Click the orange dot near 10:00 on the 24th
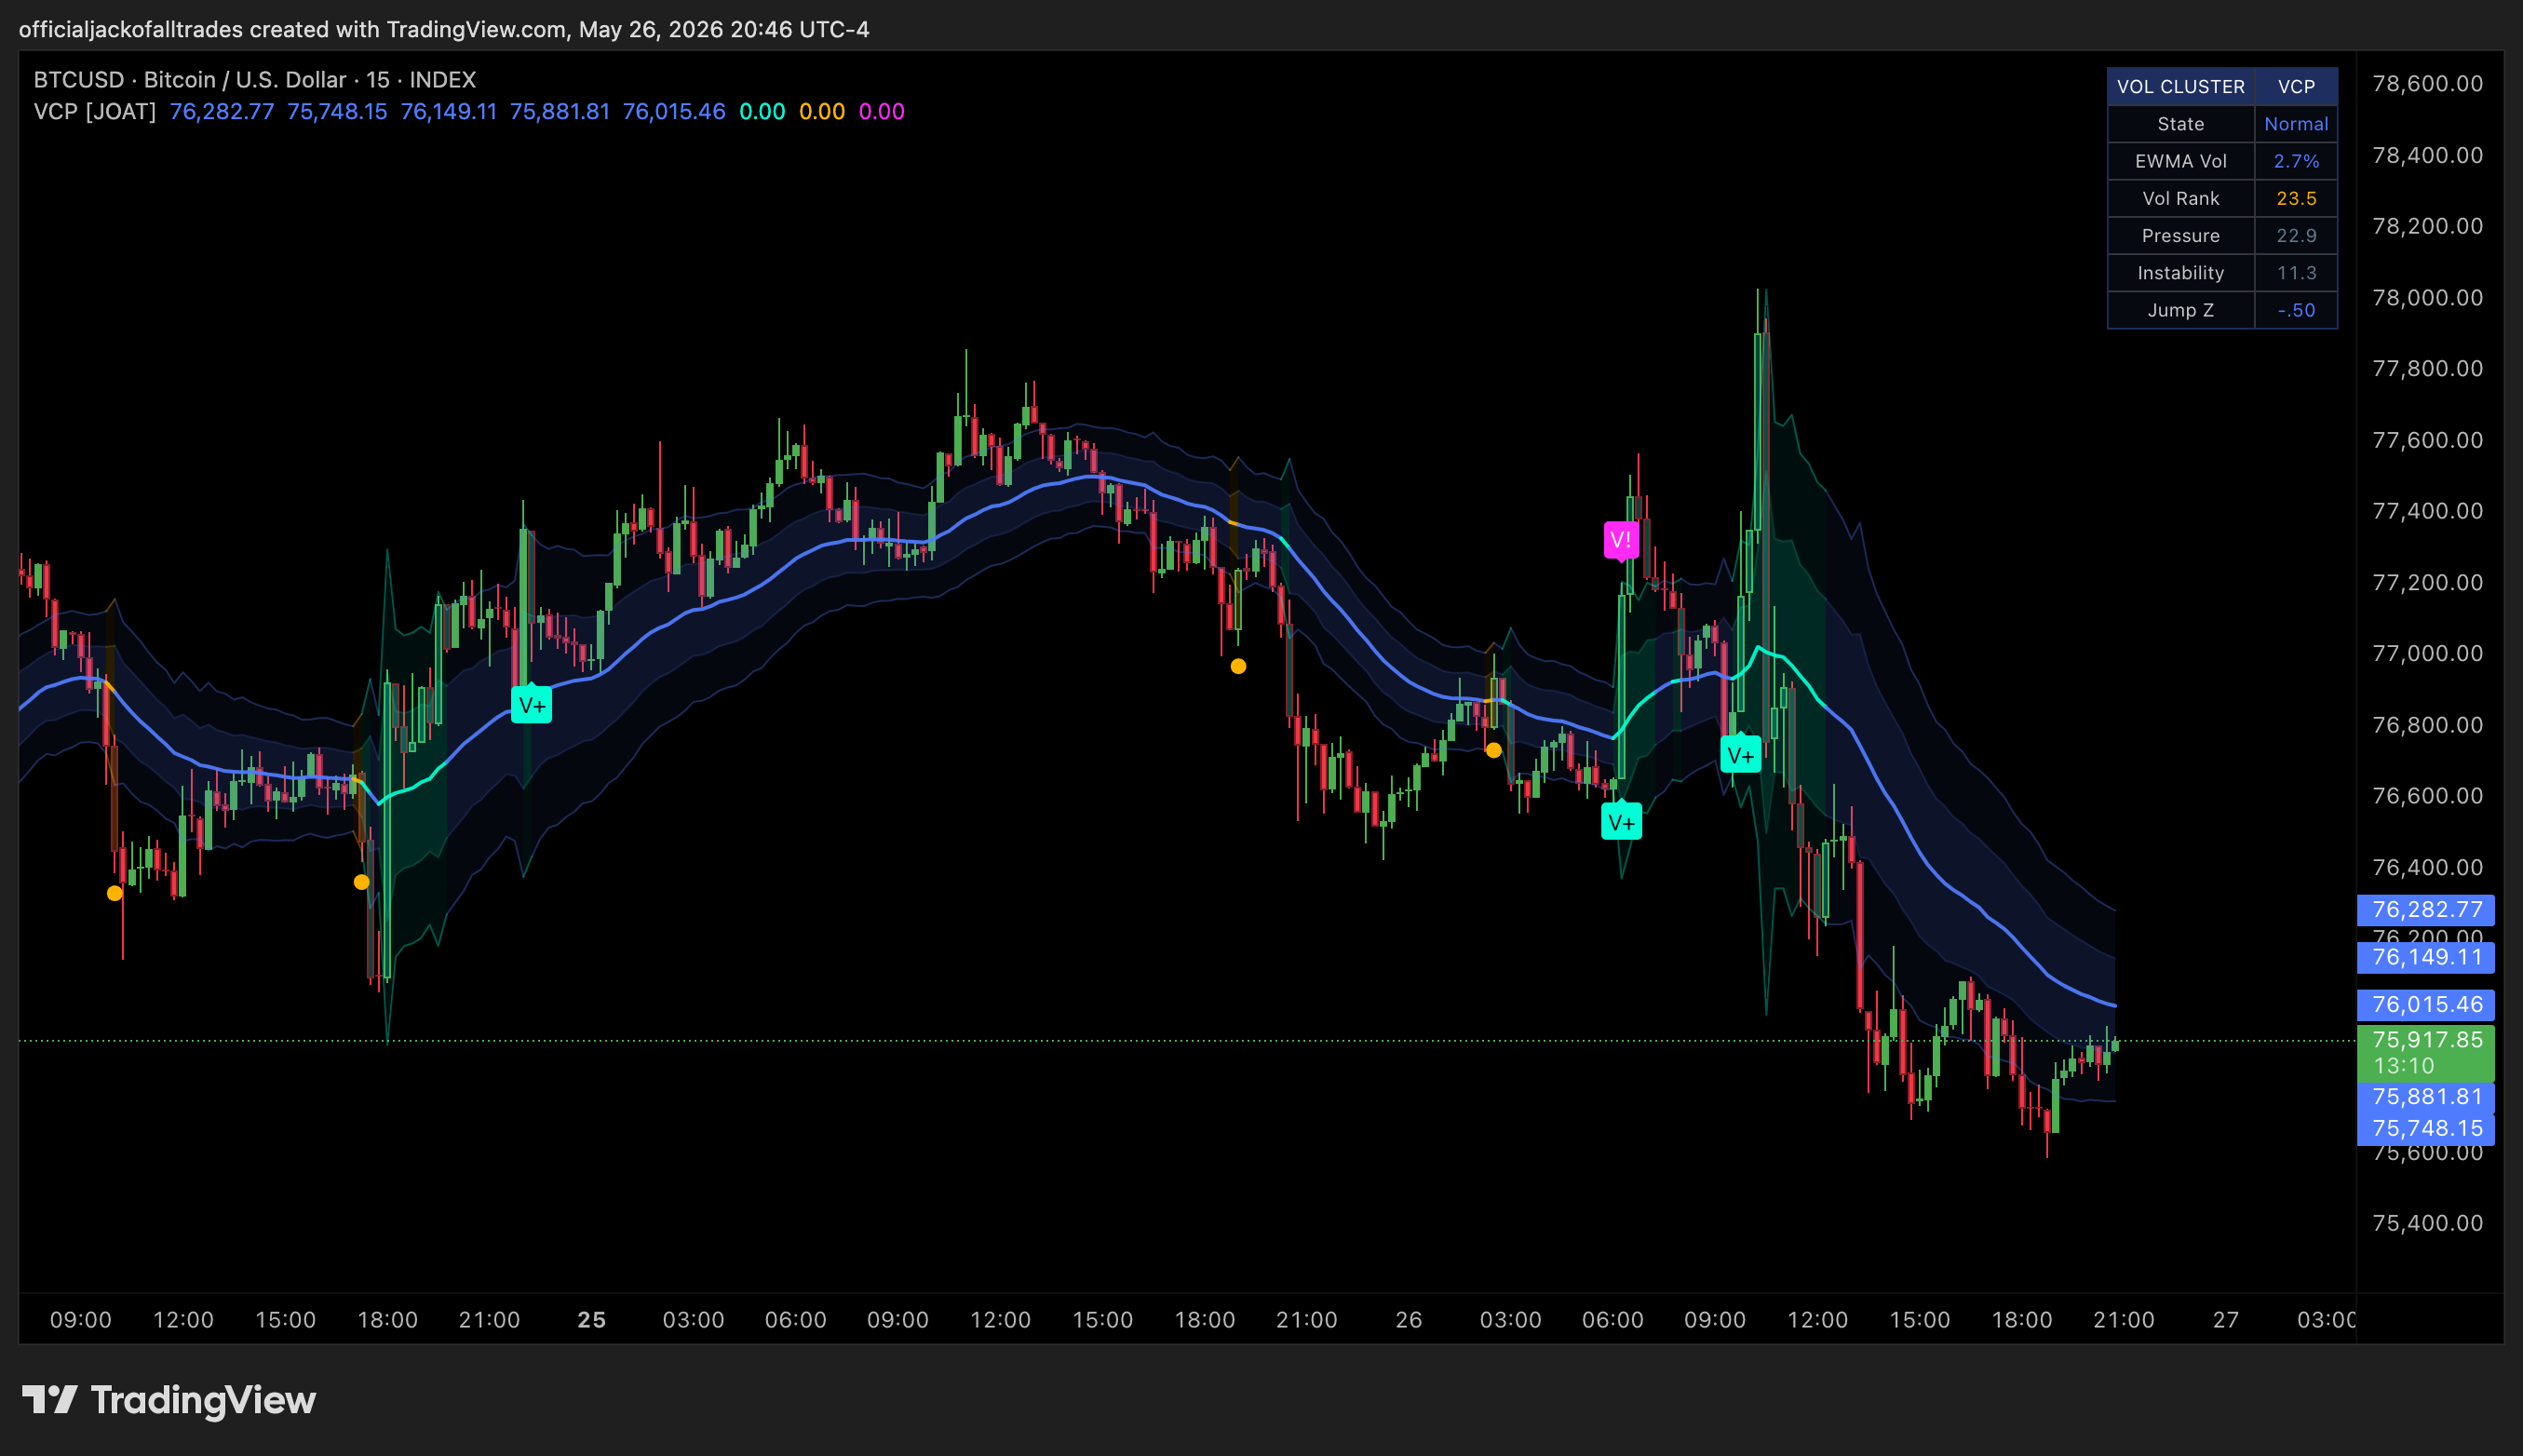 [115, 893]
